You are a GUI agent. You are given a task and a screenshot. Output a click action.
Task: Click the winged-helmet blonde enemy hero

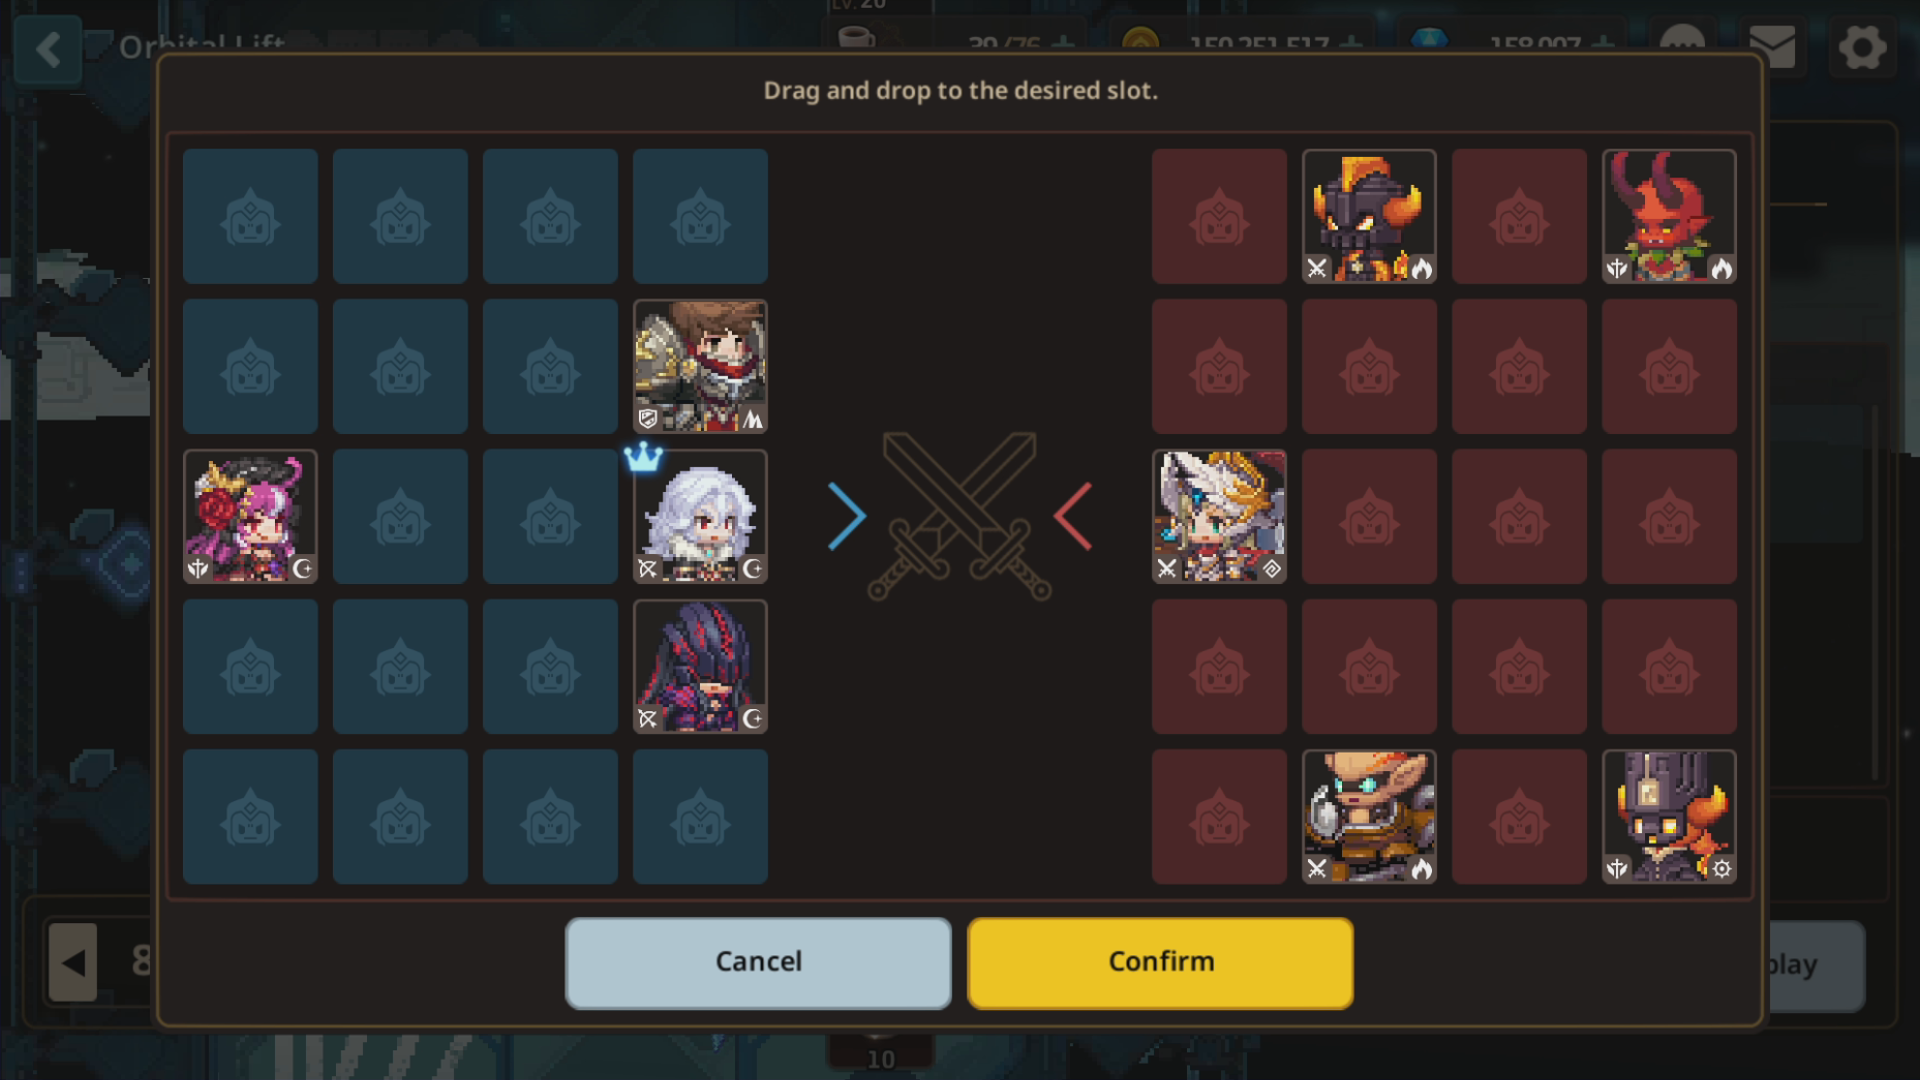pyautogui.click(x=1219, y=516)
